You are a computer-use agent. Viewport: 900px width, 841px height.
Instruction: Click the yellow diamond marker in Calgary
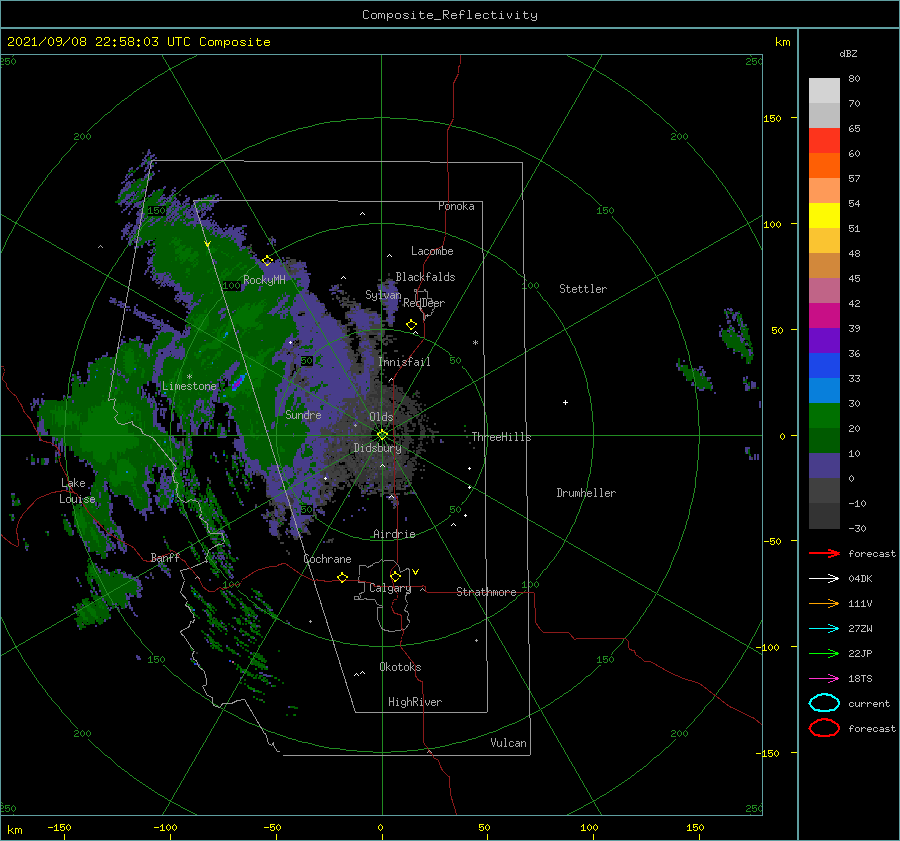pyautogui.click(x=395, y=576)
